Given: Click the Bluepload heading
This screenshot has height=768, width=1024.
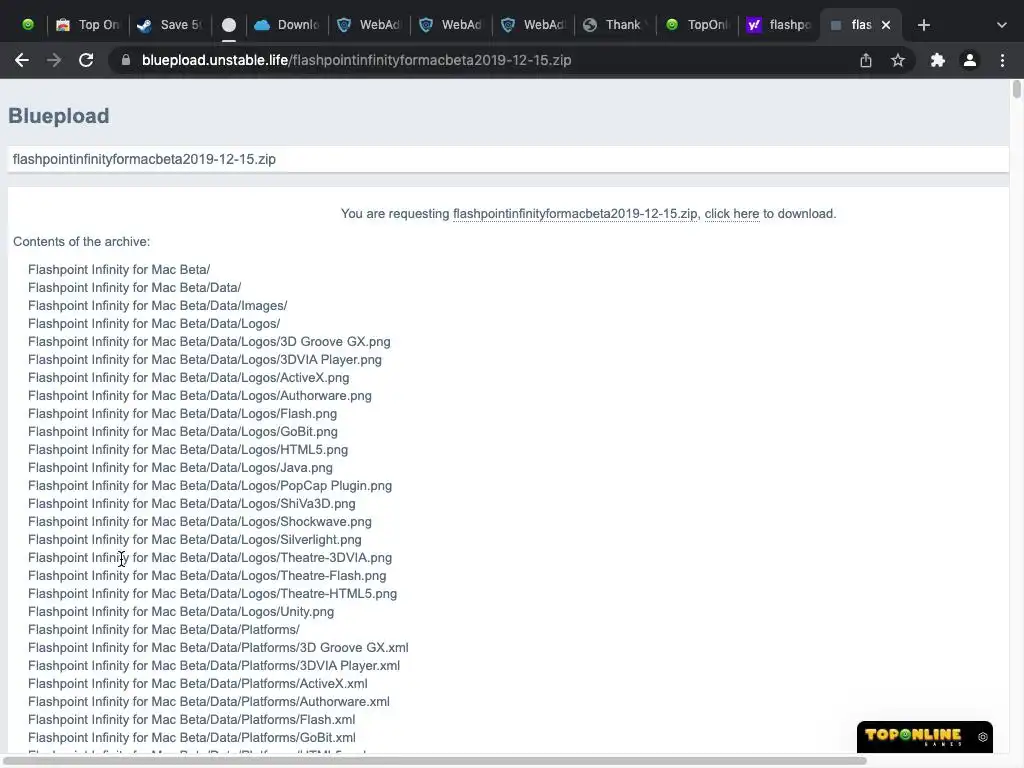Looking at the screenshot, I should coord(59,116).
